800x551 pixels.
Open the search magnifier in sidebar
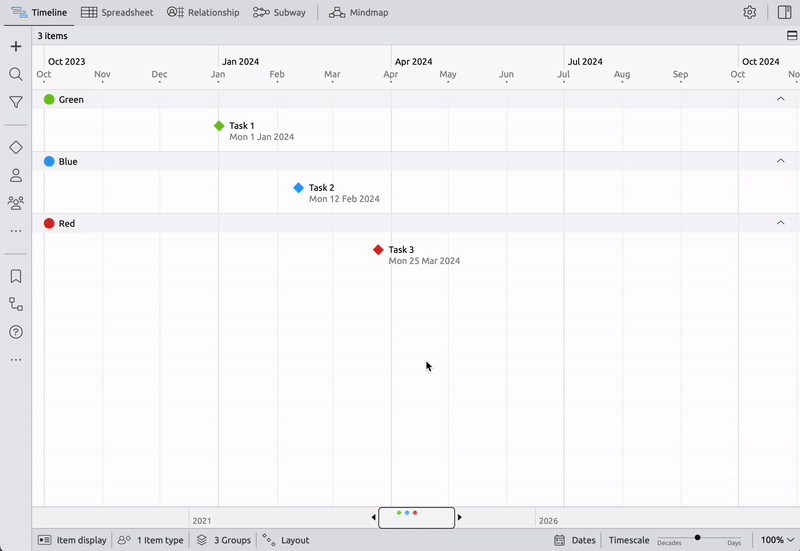[16, 74]
